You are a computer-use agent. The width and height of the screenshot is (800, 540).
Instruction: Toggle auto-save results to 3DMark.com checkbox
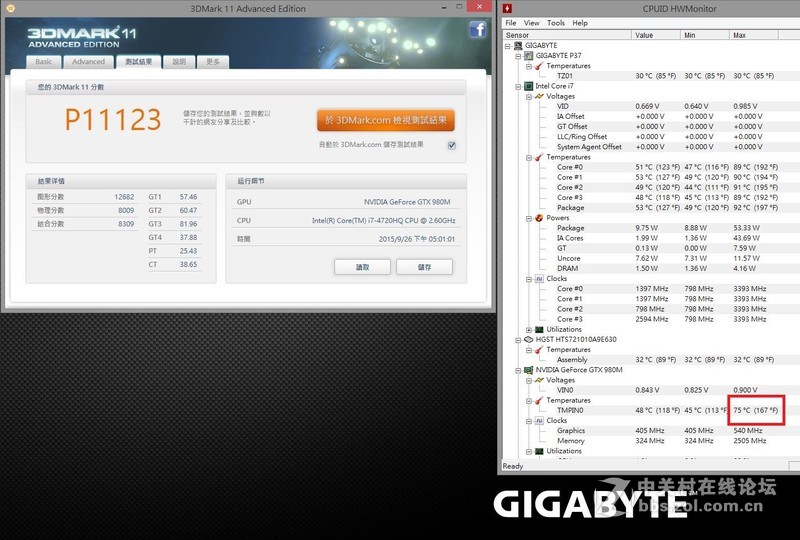[452, 145]
